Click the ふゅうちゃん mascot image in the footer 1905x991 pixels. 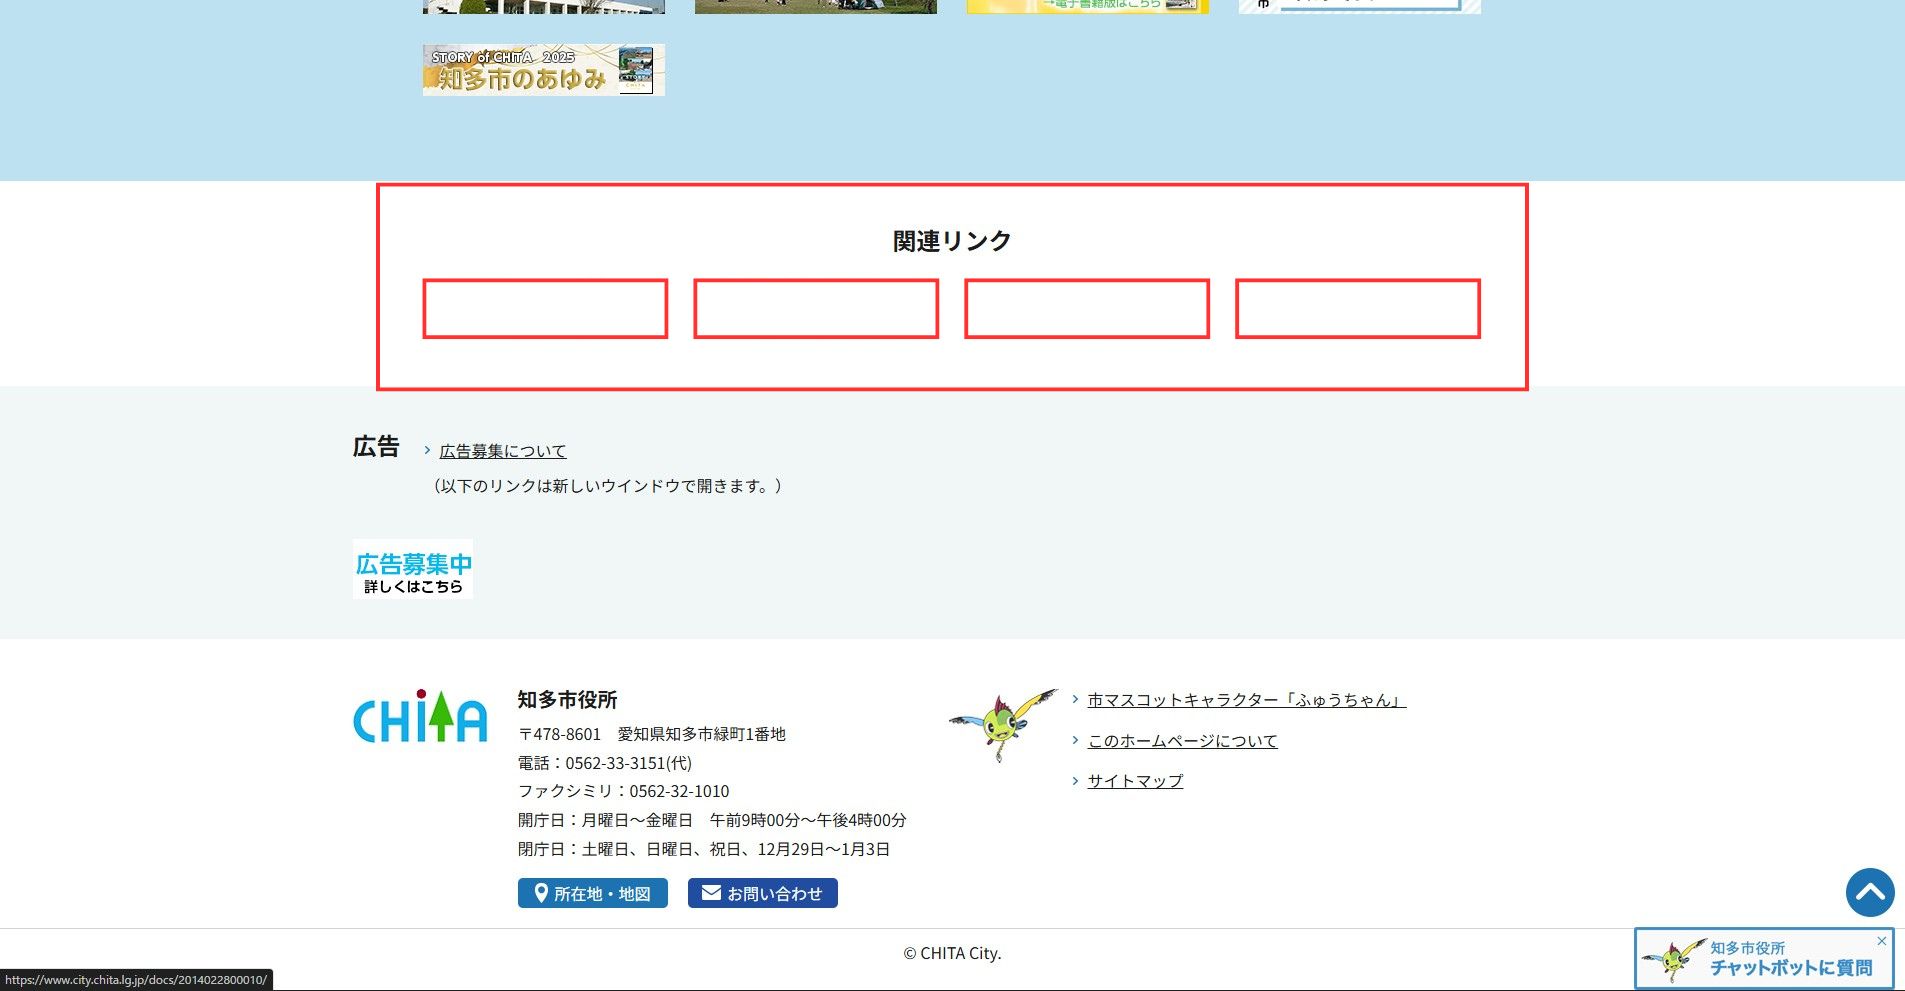pyautogui.click(x=1003, y=723)
